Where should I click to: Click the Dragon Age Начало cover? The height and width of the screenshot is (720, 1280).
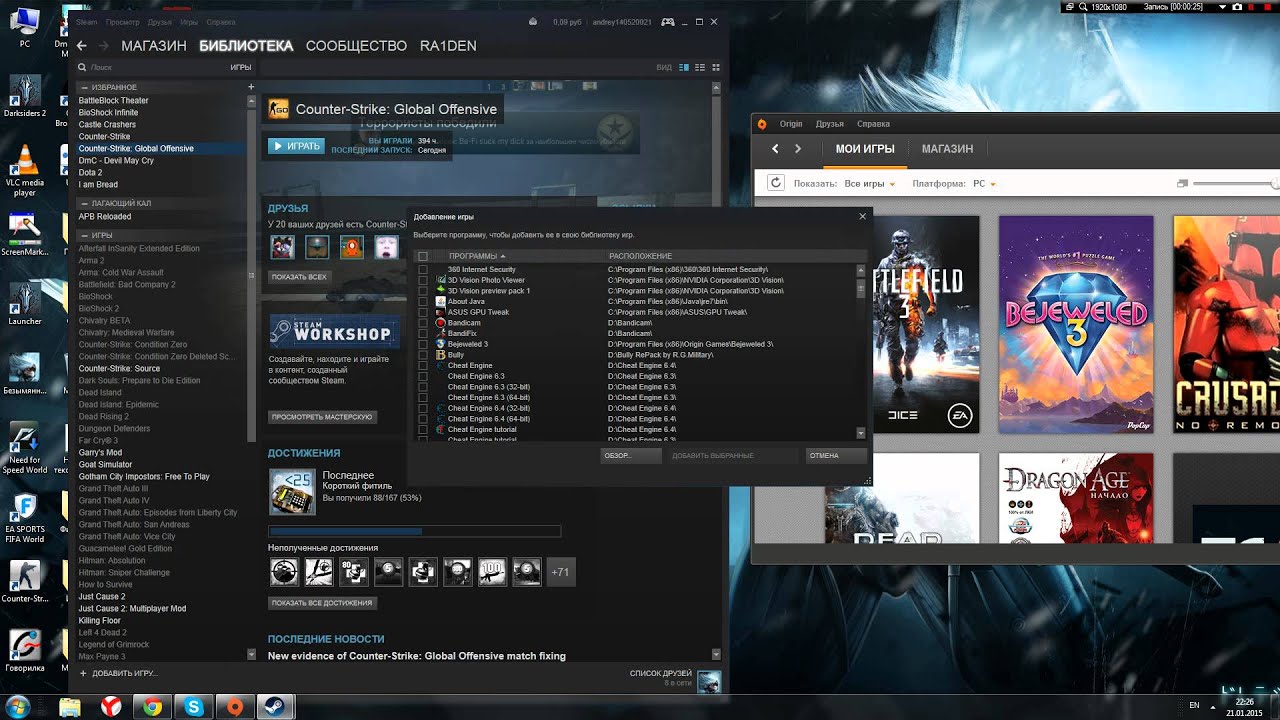click(1076, 498)
